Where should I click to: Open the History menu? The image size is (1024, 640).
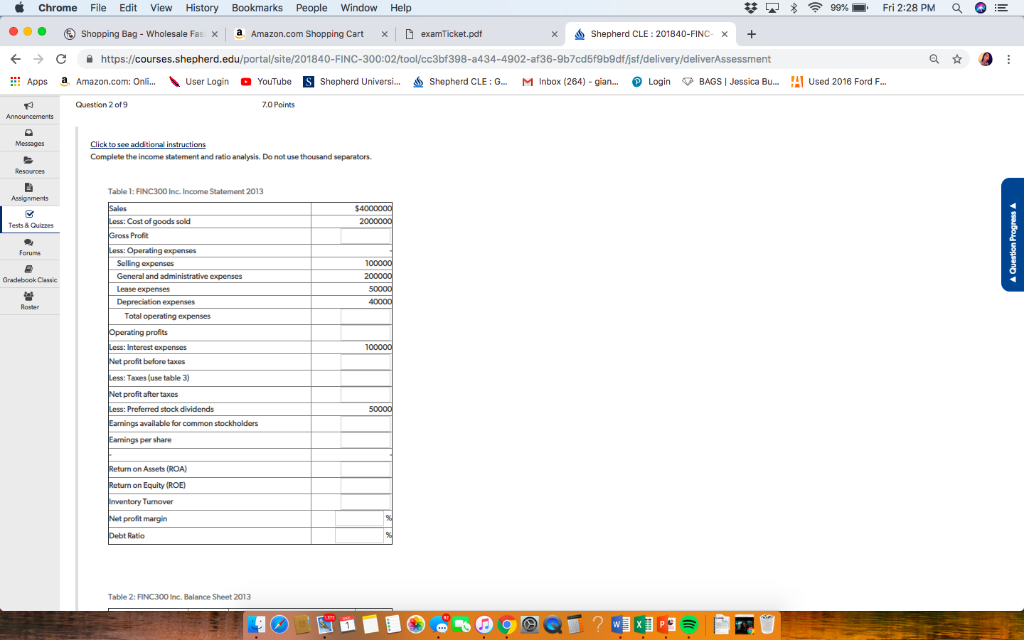tap(202, 8)
